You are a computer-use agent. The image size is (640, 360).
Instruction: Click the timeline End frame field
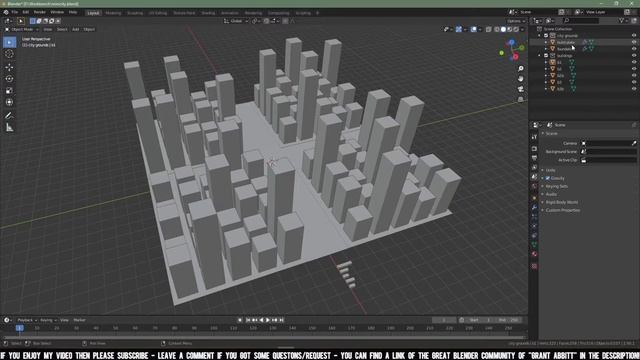pos(510,320)
